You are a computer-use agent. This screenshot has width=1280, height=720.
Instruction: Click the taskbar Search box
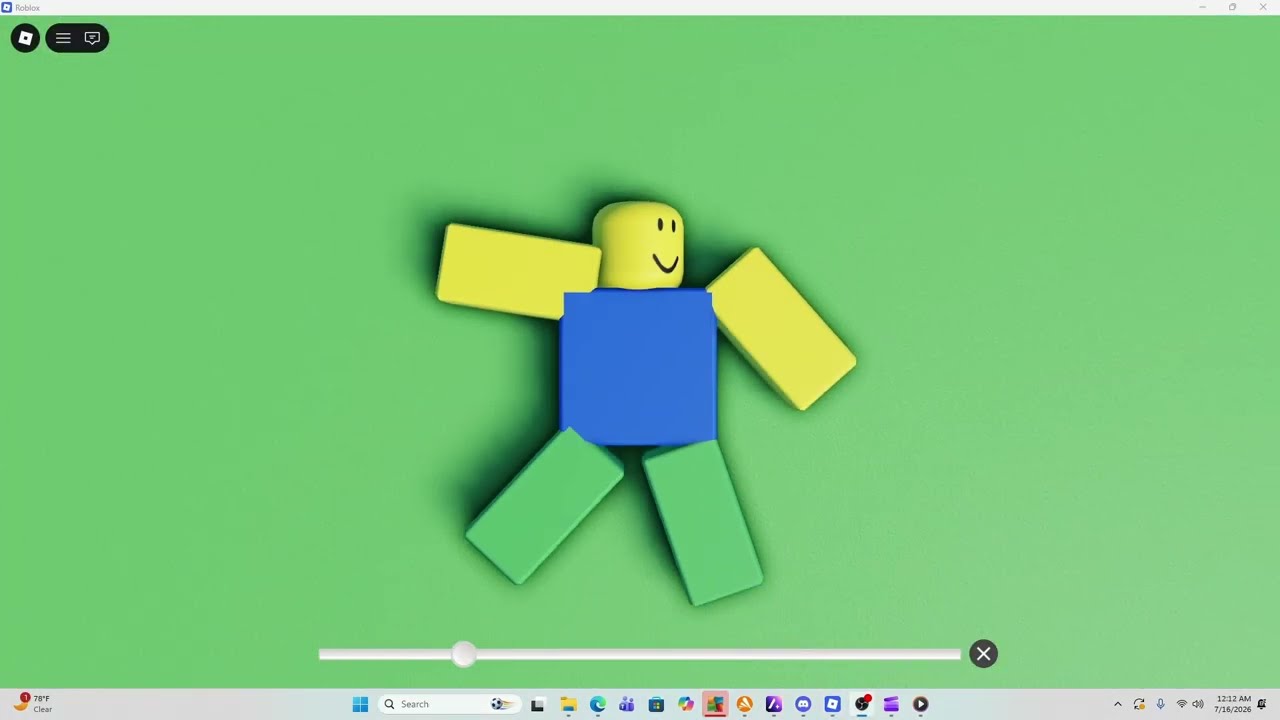tap(450, 704)
